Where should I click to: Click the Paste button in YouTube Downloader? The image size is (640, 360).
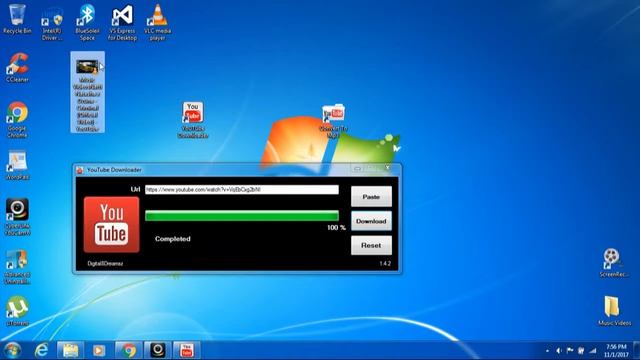[x=371, y=197]
